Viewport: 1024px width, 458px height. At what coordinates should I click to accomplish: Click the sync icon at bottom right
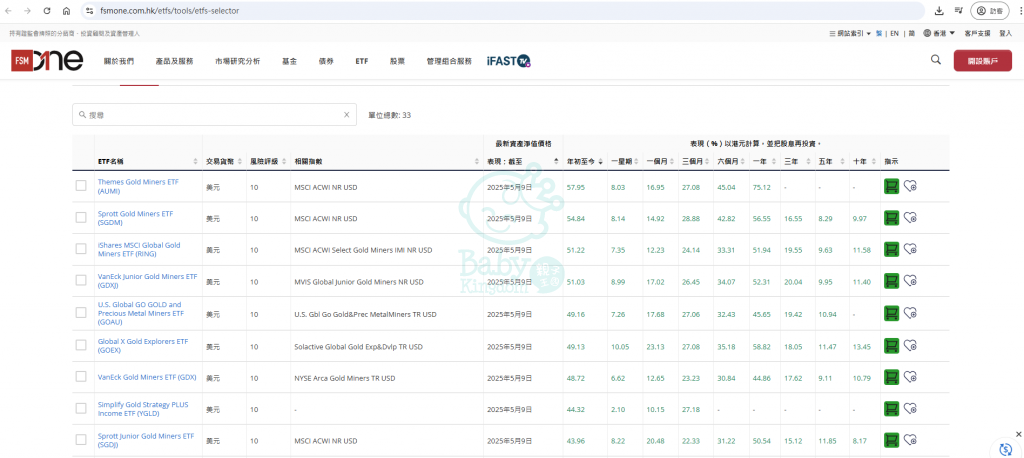(x=1005, y=449)
